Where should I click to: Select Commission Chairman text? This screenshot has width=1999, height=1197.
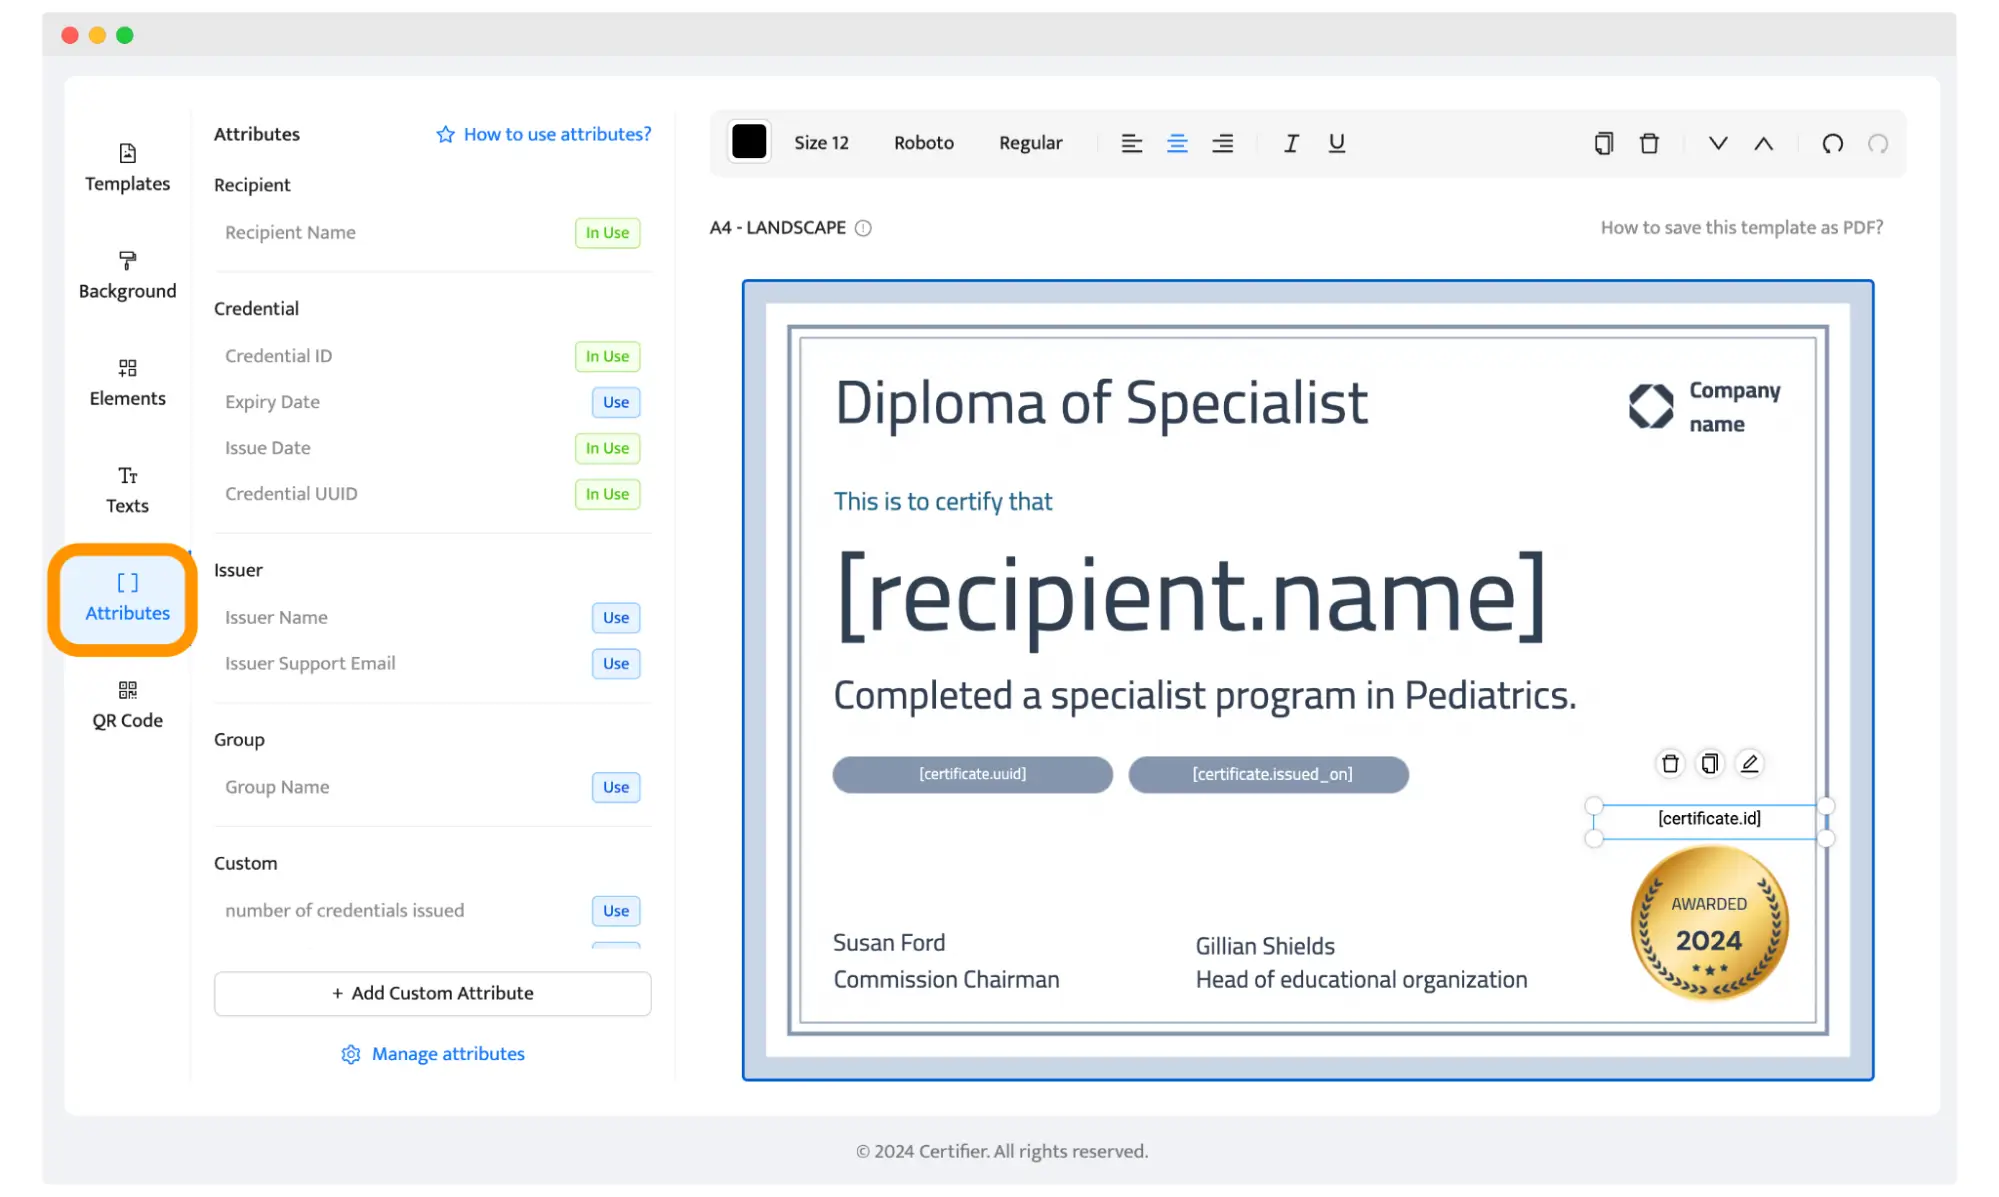pos(946,980)
